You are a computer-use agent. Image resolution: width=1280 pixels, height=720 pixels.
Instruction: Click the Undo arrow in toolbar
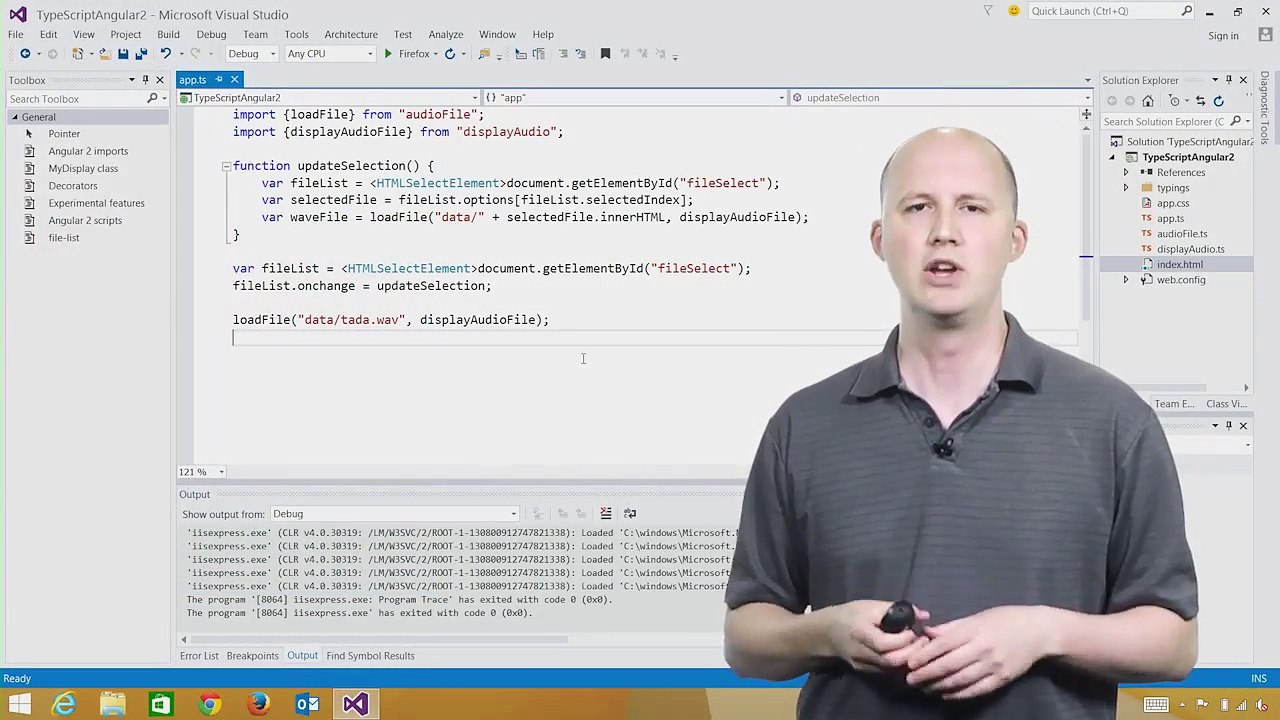pyautogui.click(x=166, y=54)
